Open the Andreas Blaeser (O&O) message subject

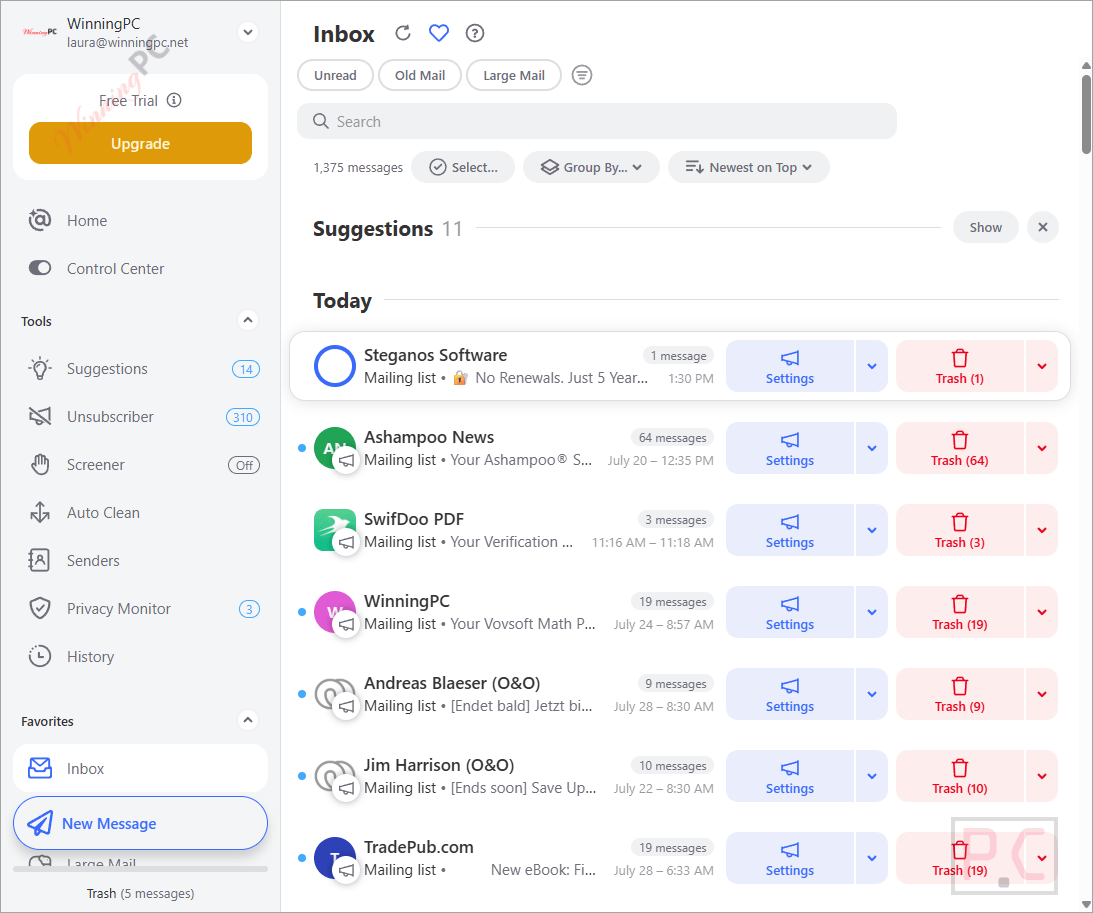(521, 706)
